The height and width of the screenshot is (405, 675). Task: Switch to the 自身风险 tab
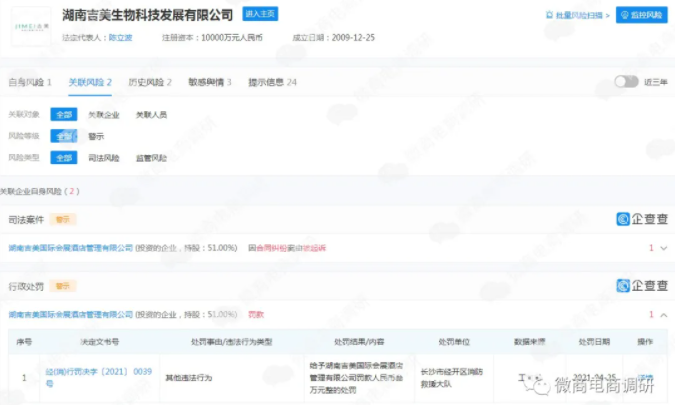[x=29, y=82]
